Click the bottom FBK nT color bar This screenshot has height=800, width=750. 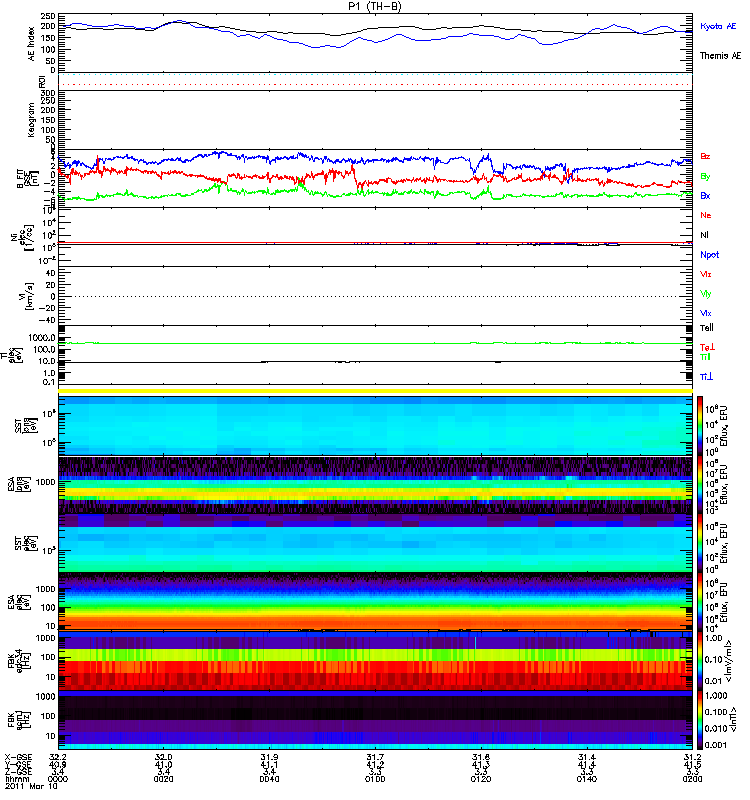click(x=701, y=720)
